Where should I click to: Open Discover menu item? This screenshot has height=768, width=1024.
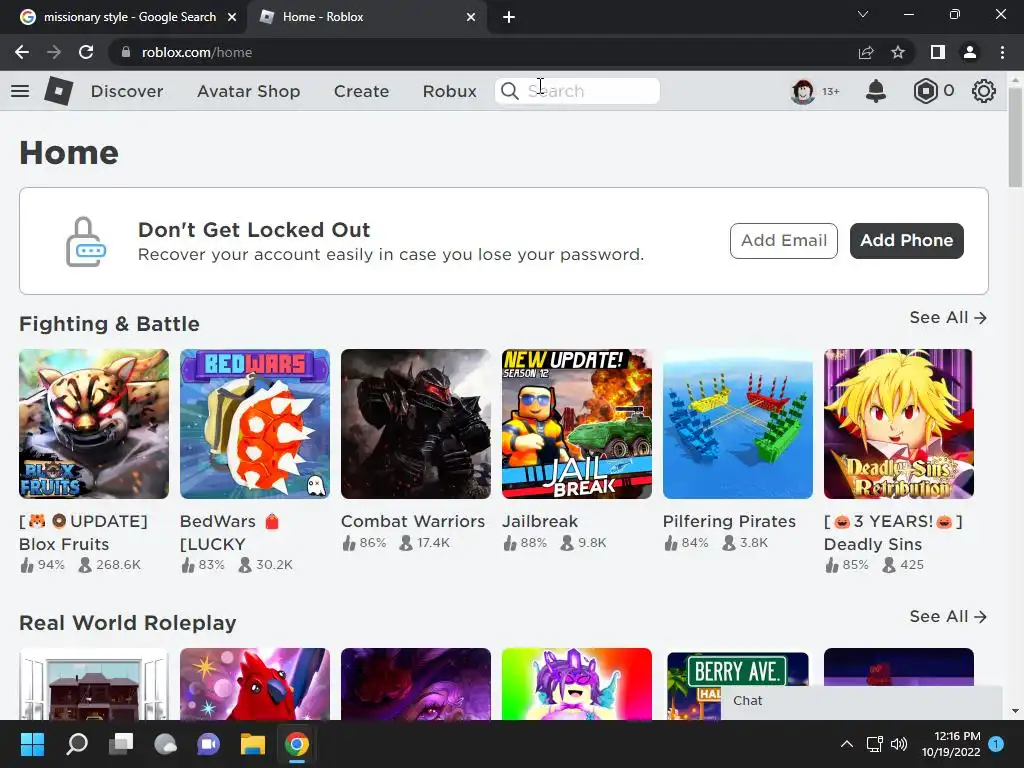tap(127, 91)
